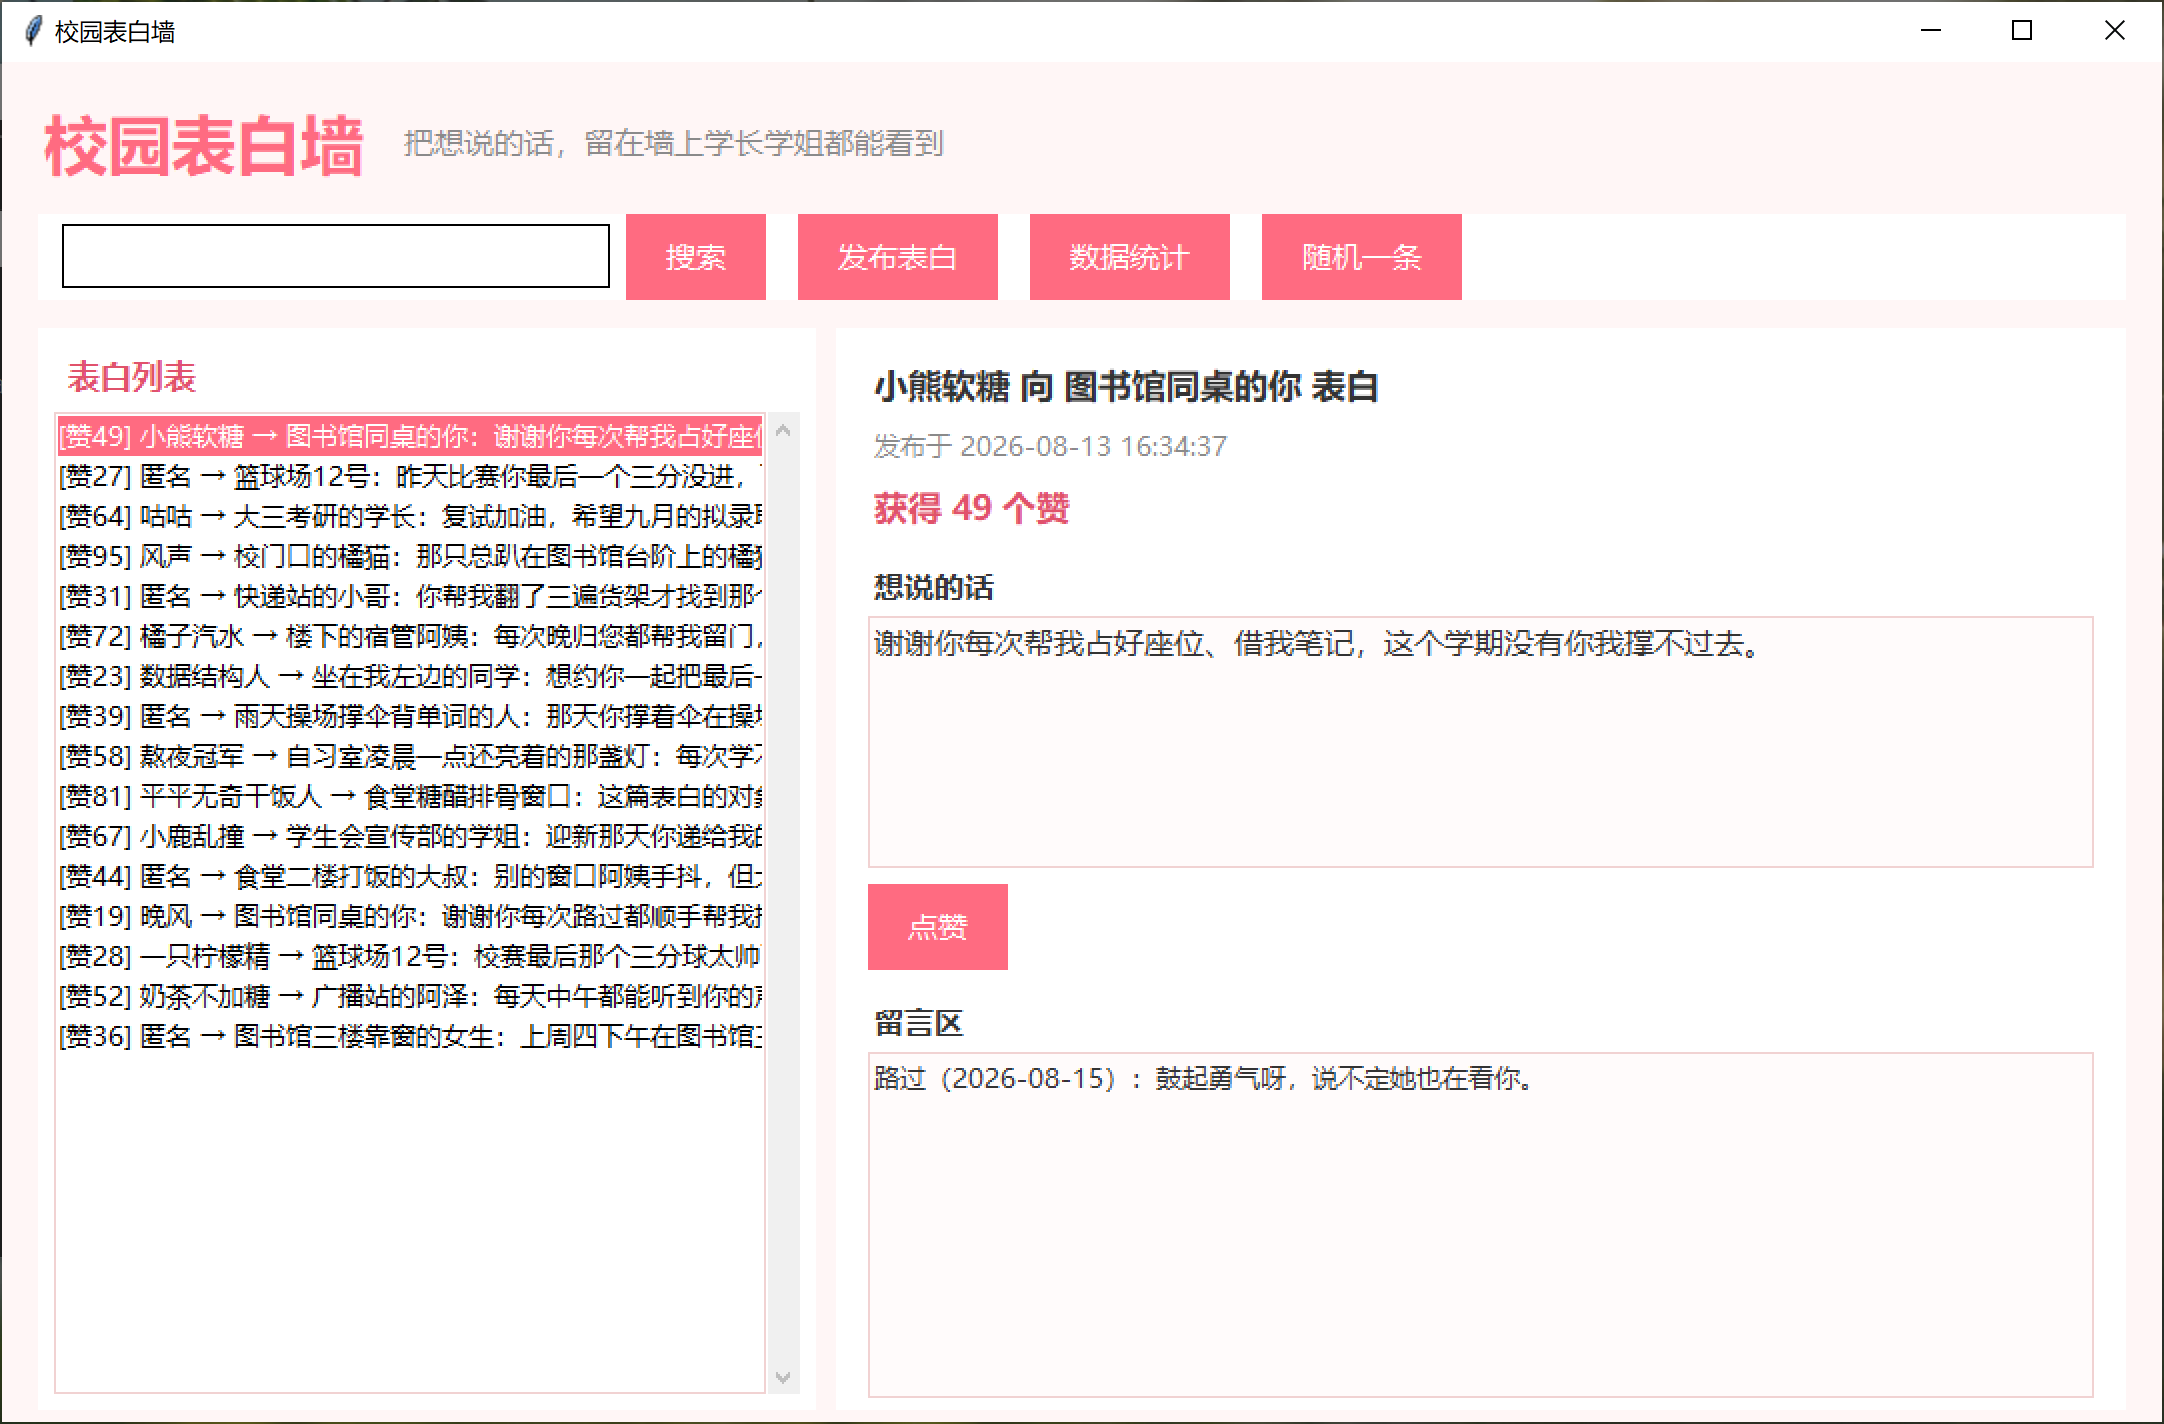This screenshot has width=2164, height=1424.
Task: Select the [赞28] 一只柠檬精 post
Action: tap(410, 956)
